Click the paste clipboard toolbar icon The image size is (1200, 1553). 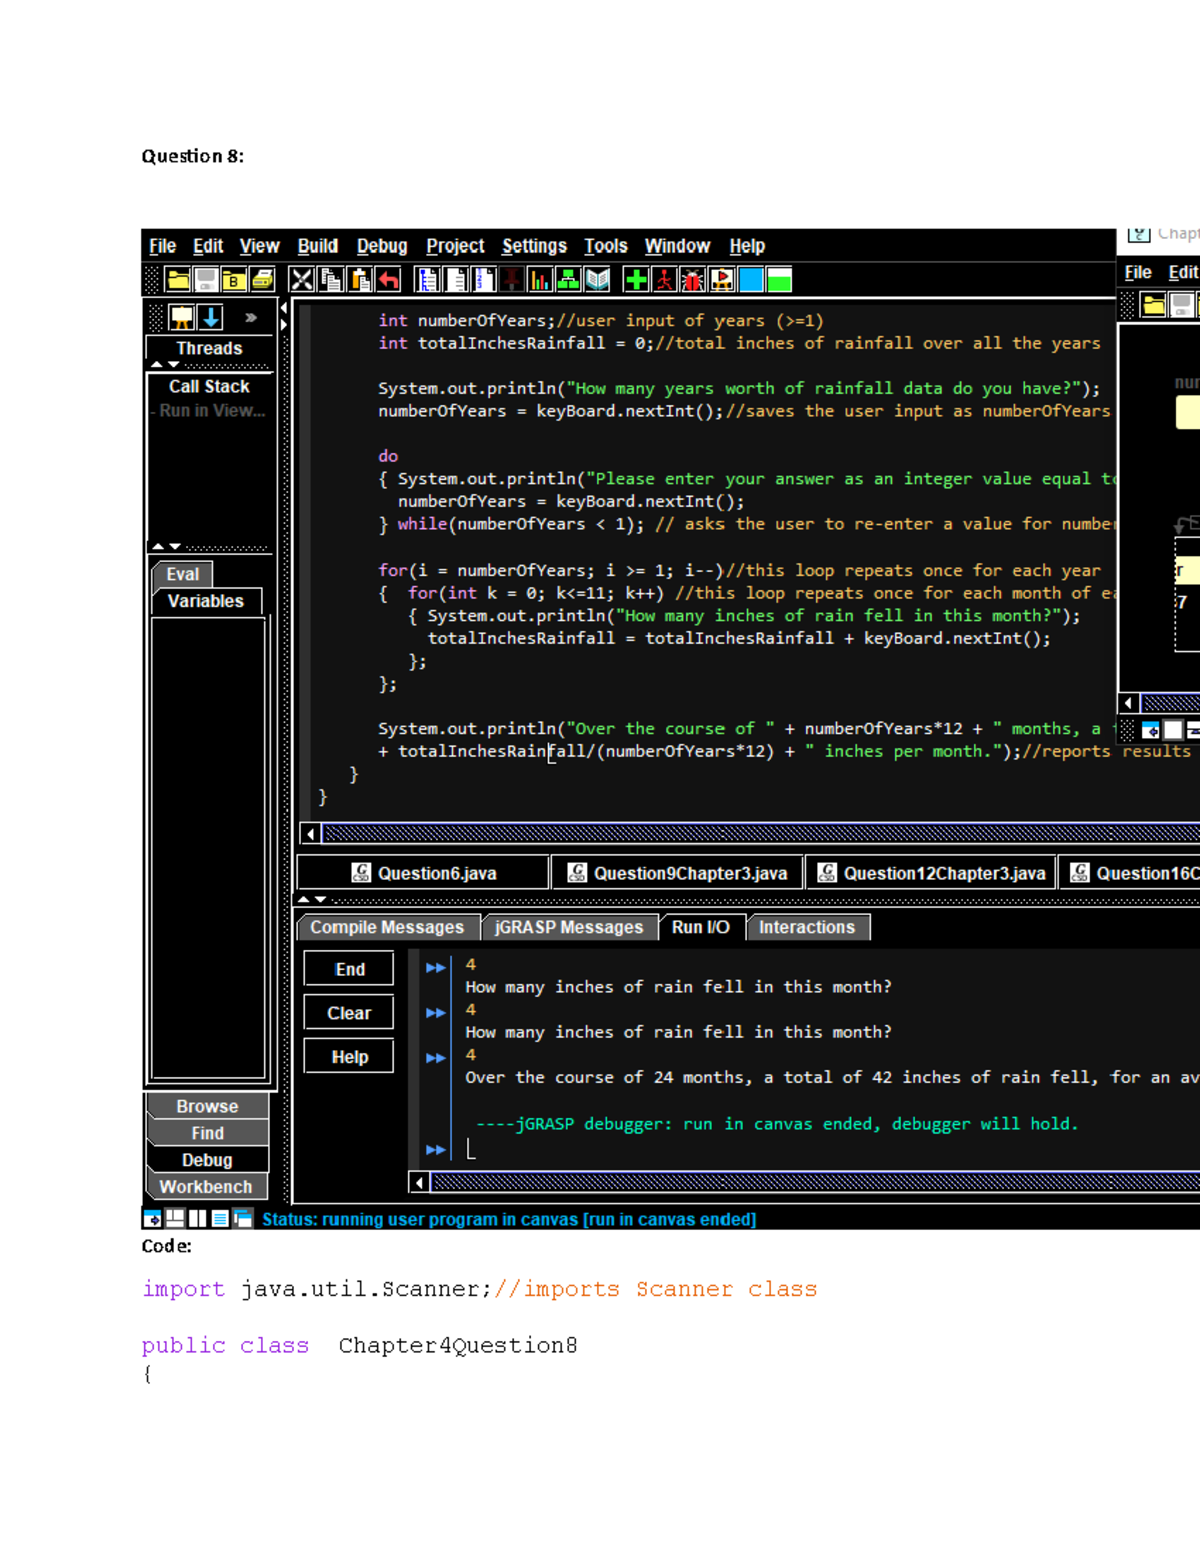click(357, 281)
